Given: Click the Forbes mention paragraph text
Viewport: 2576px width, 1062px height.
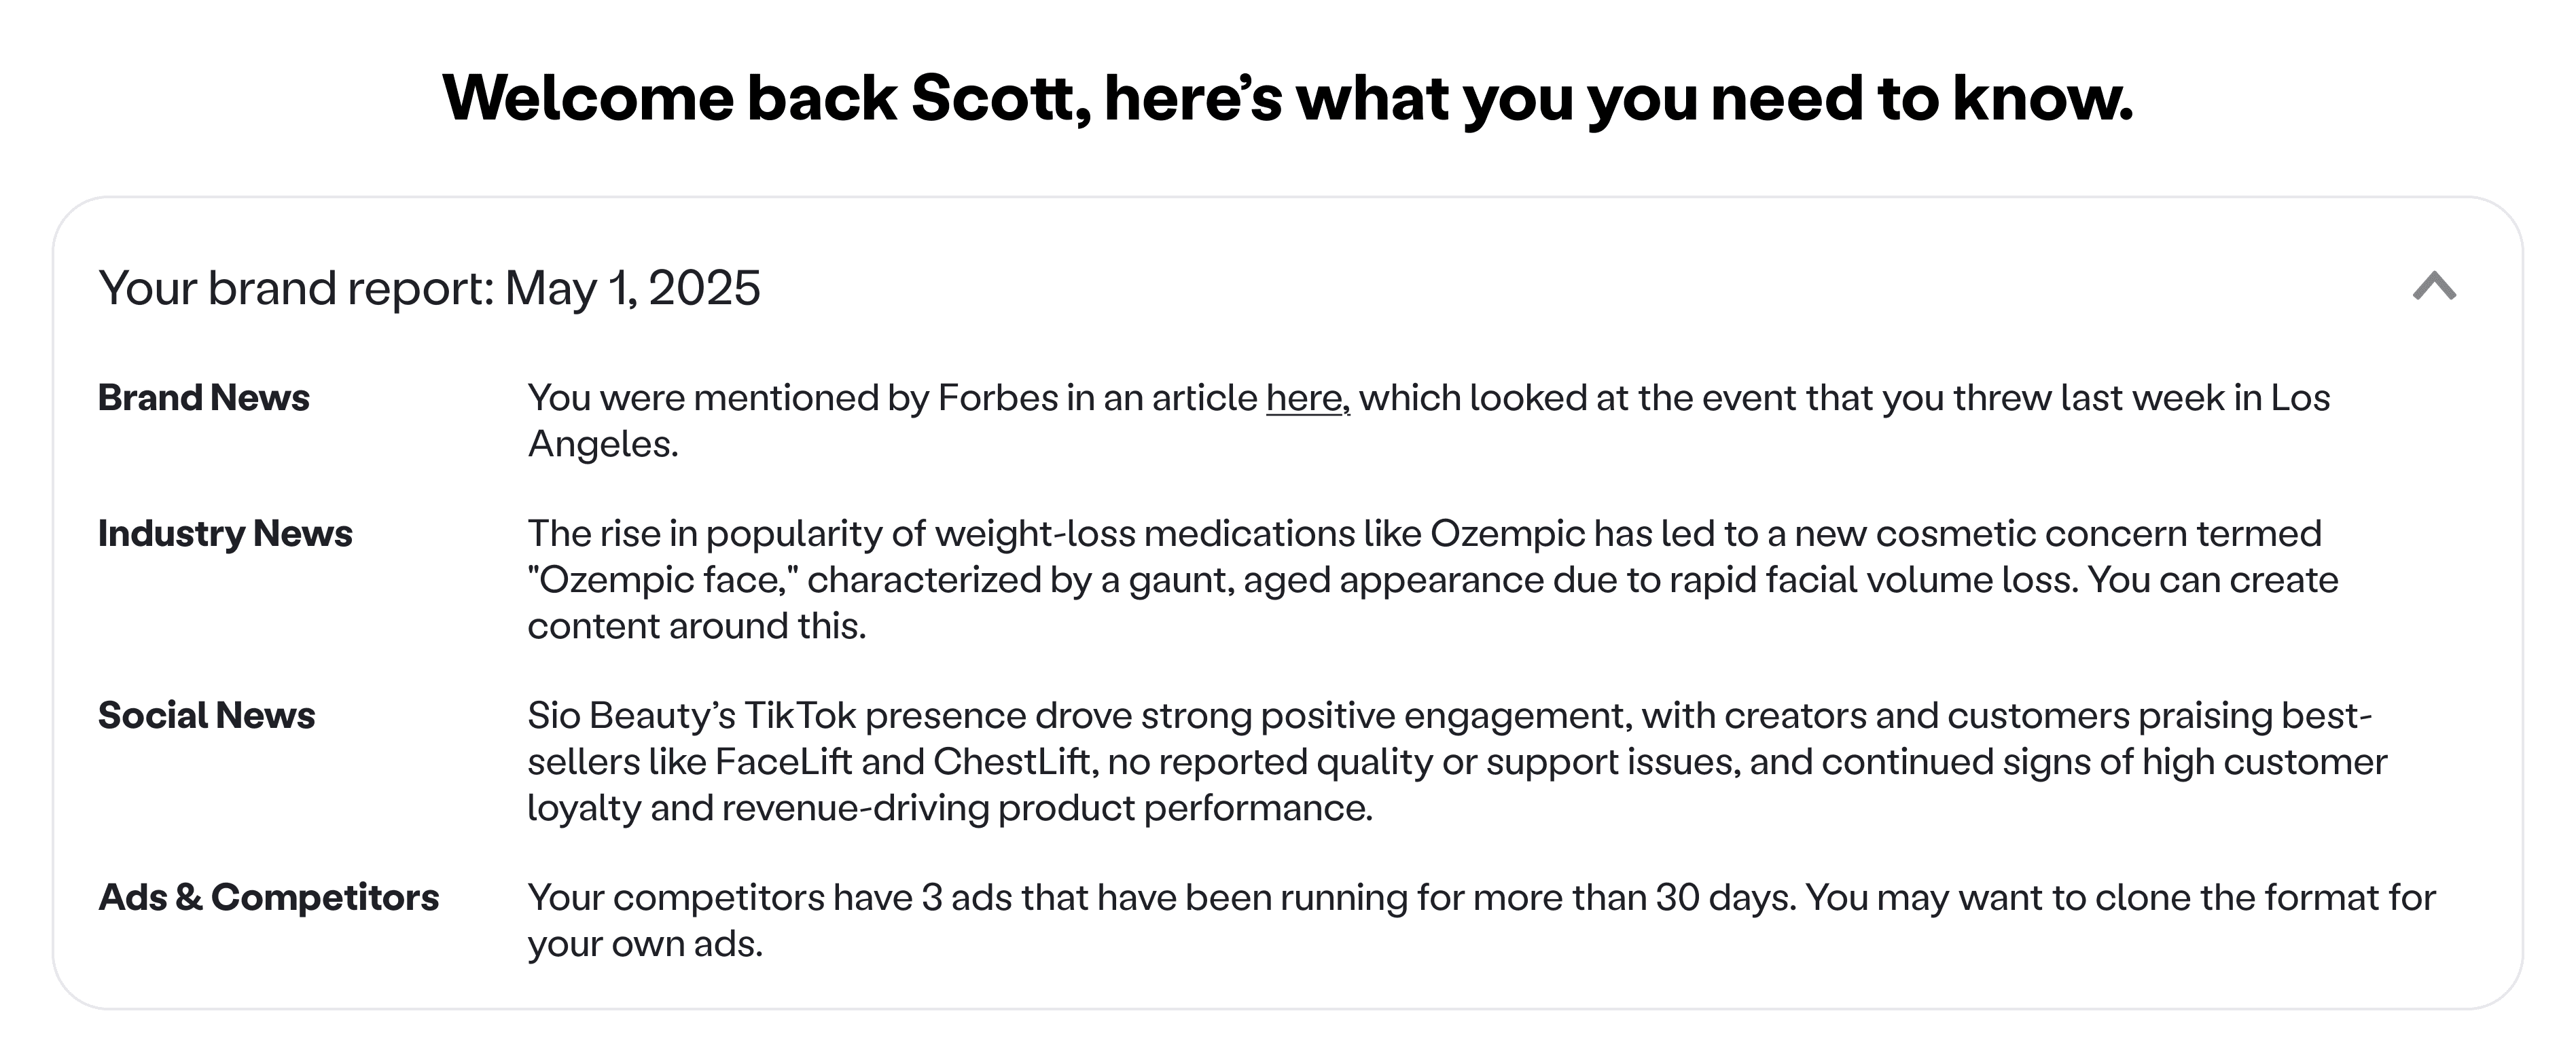Looking at the screenshot, I should [x=1428, y=421].
